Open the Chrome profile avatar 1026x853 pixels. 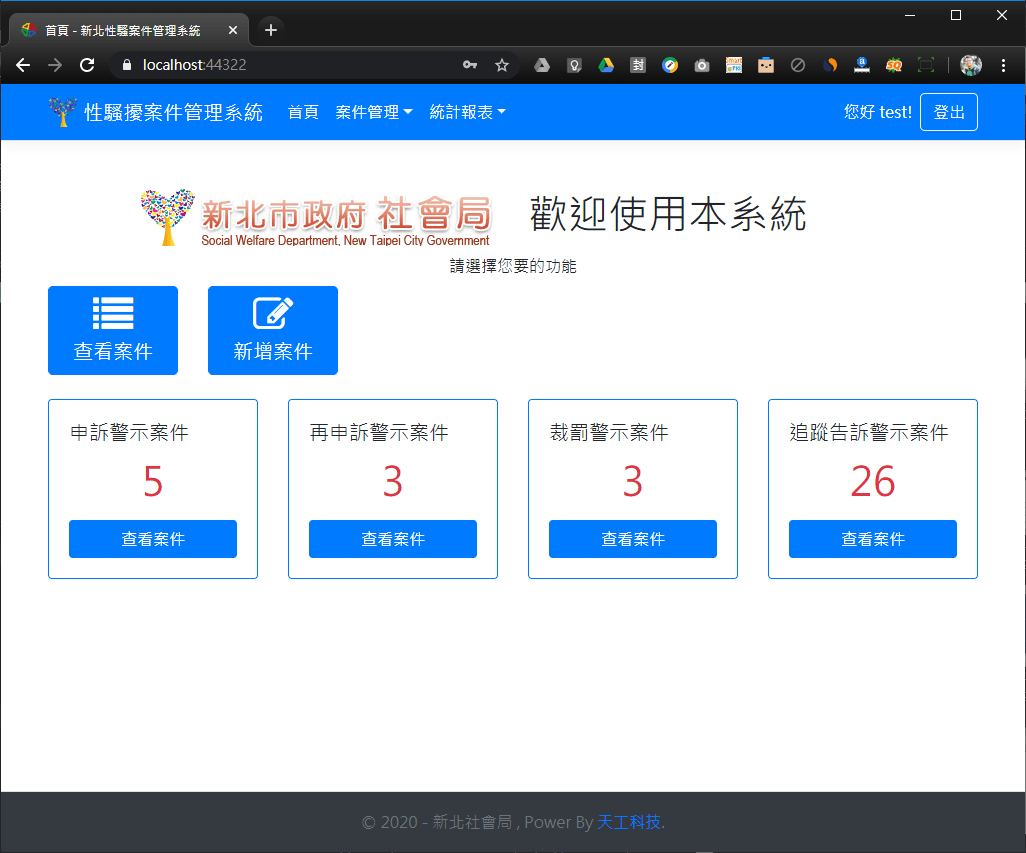pos(970,65)
